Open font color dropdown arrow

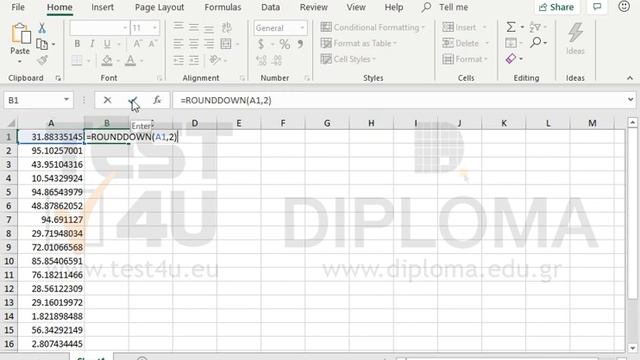click(142, 61)
